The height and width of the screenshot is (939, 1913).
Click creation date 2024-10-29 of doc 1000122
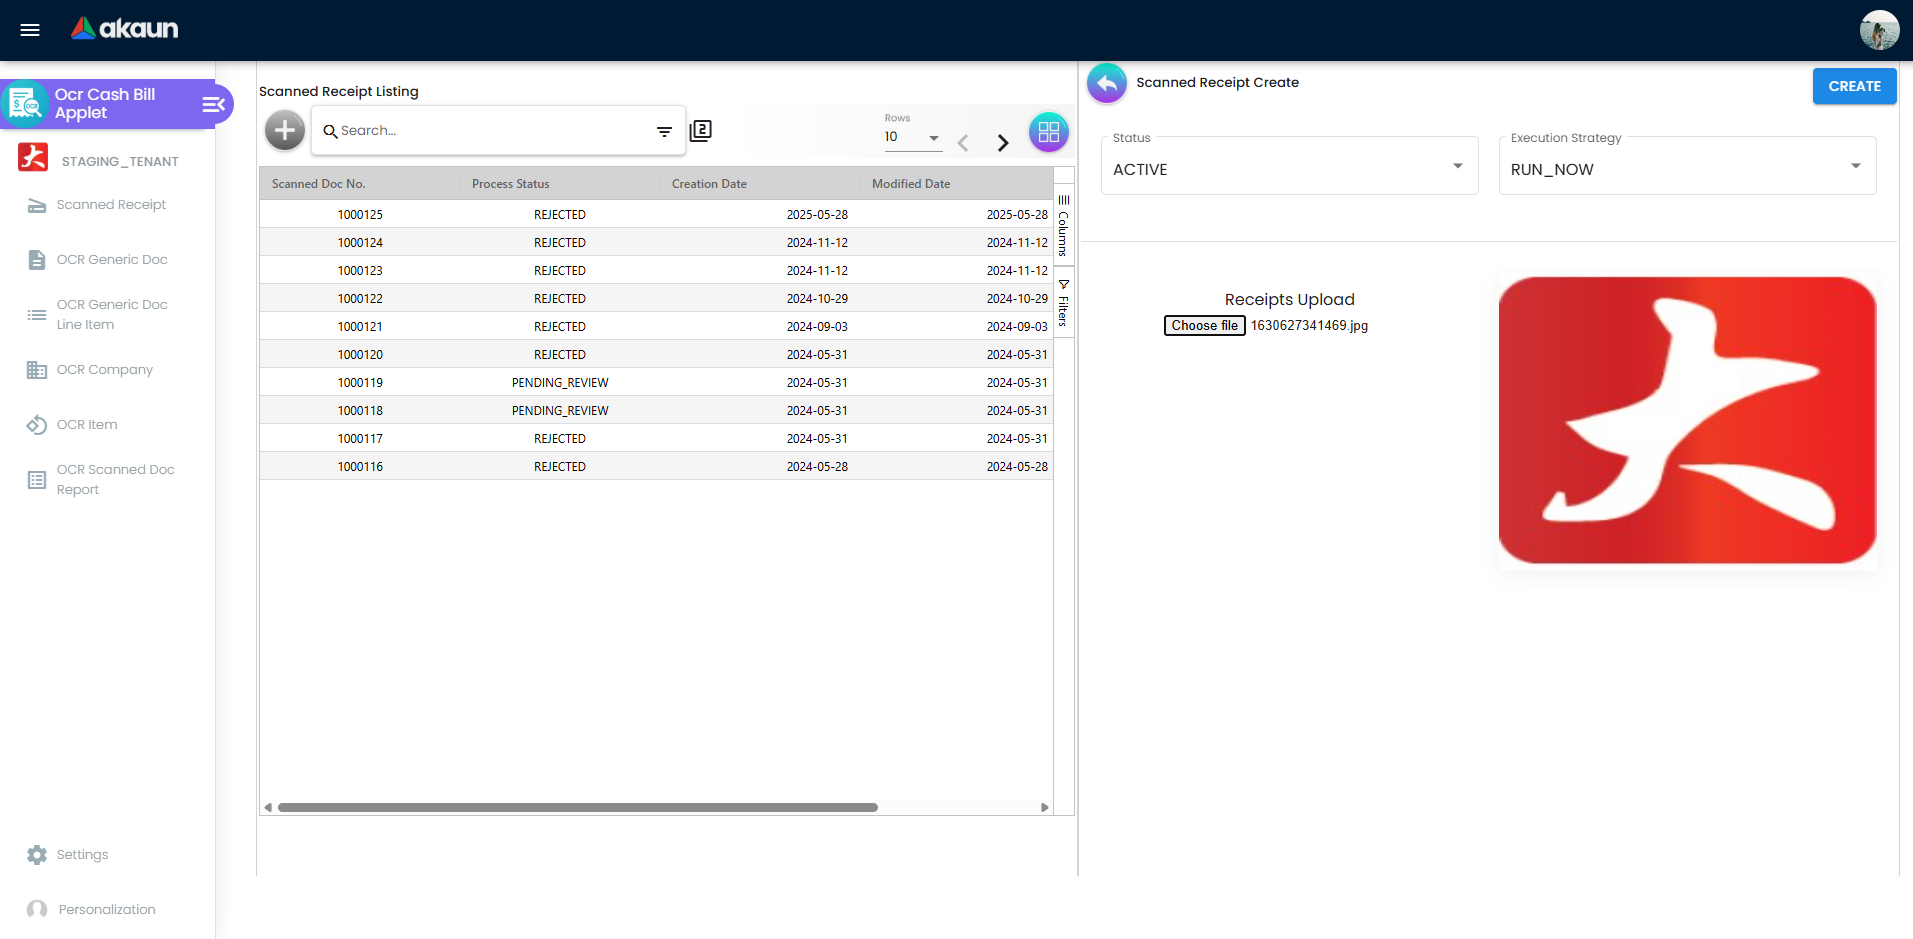pyautogui.click(x=817, y=299)
